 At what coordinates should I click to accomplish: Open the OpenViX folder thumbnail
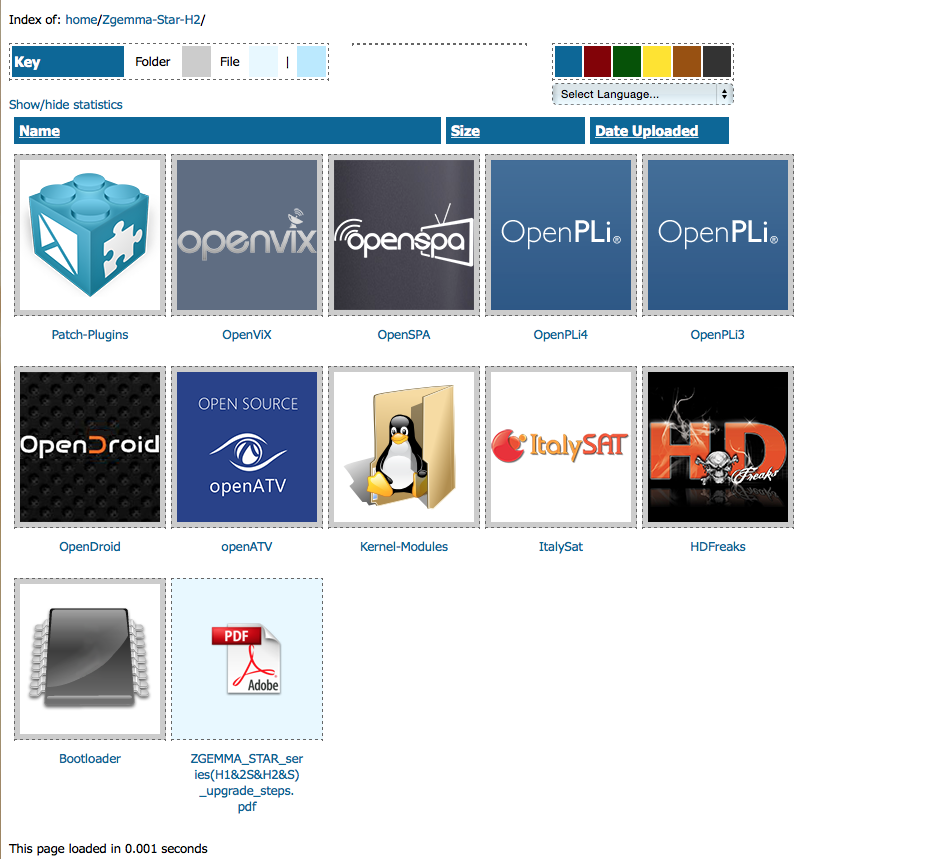pos(247,235)
